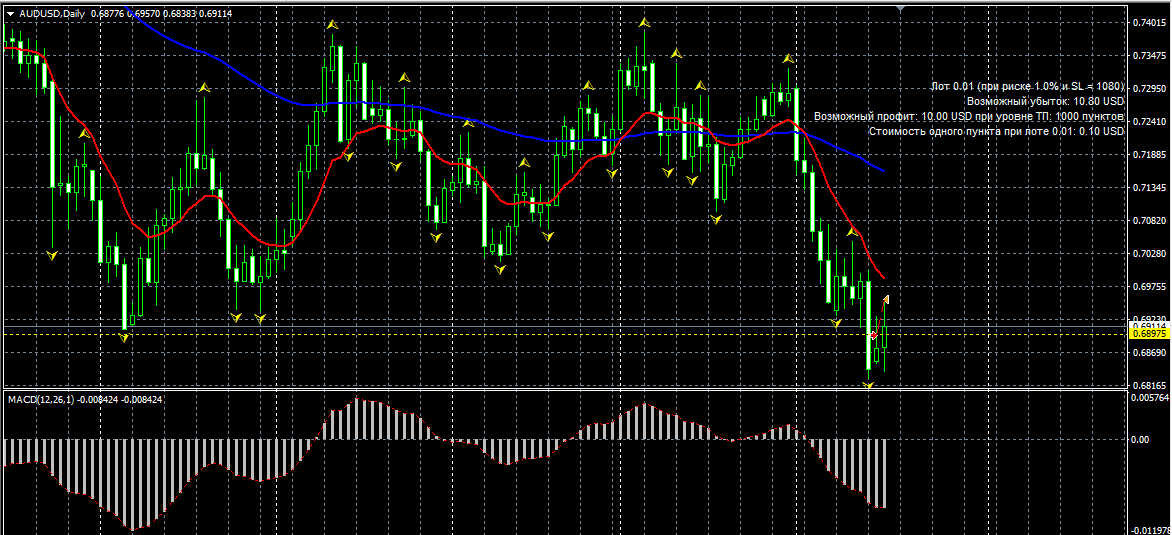Image resolution: width=1172 pixels, height=535 pixels.
Task: Click the yellow 0.68975 price label
Action: (1148, 335)
